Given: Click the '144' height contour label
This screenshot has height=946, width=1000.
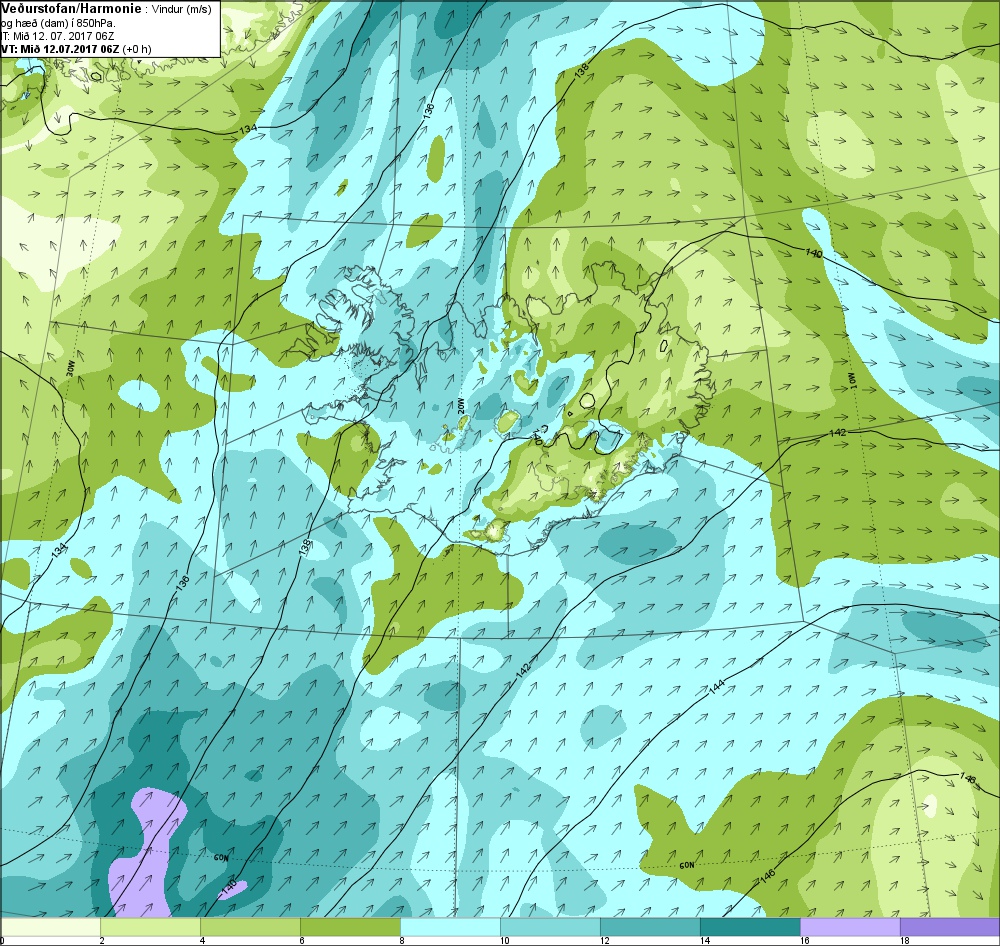Looking at the screenshot, I should pos(717,687).
